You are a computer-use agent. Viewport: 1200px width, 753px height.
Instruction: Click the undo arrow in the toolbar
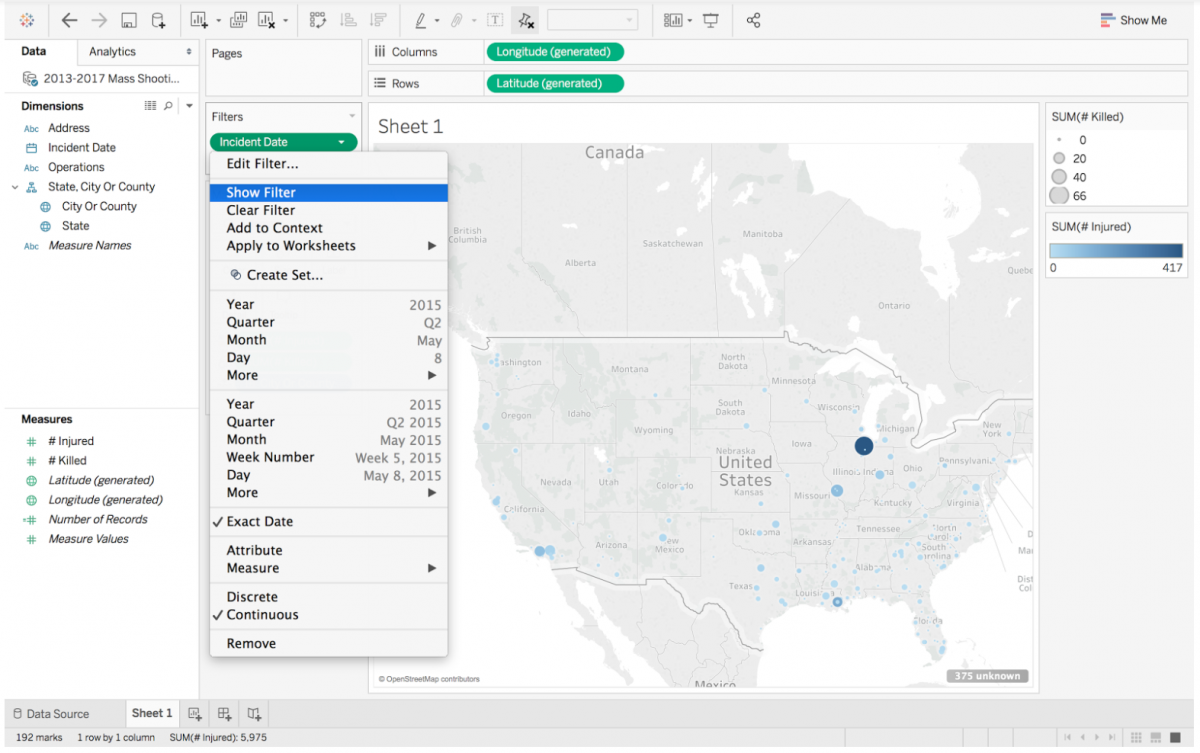click(x=68, y=18)
